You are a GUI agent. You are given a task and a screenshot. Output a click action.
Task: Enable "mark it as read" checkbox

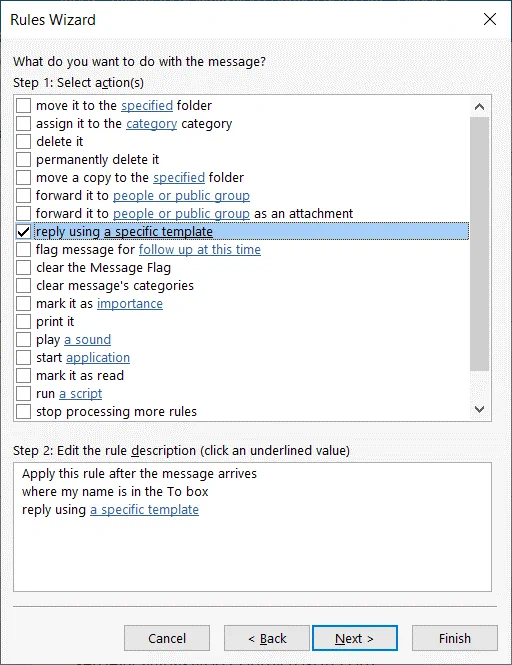23,375
